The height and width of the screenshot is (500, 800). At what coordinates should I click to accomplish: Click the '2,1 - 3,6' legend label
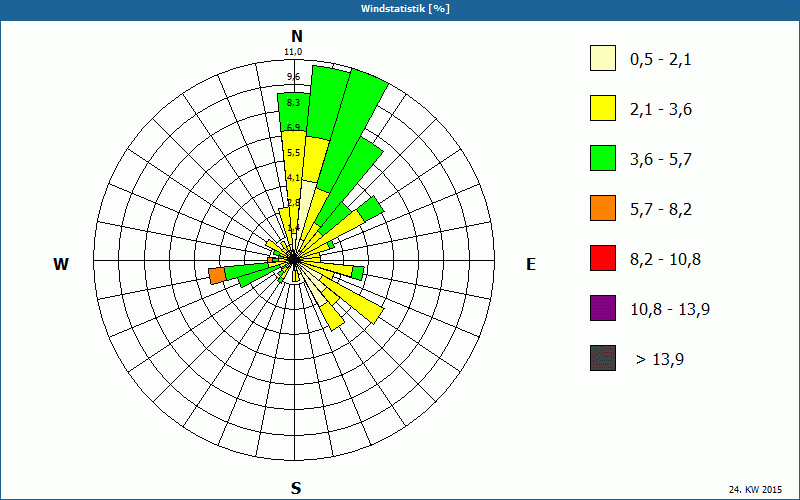coord(661,110)
